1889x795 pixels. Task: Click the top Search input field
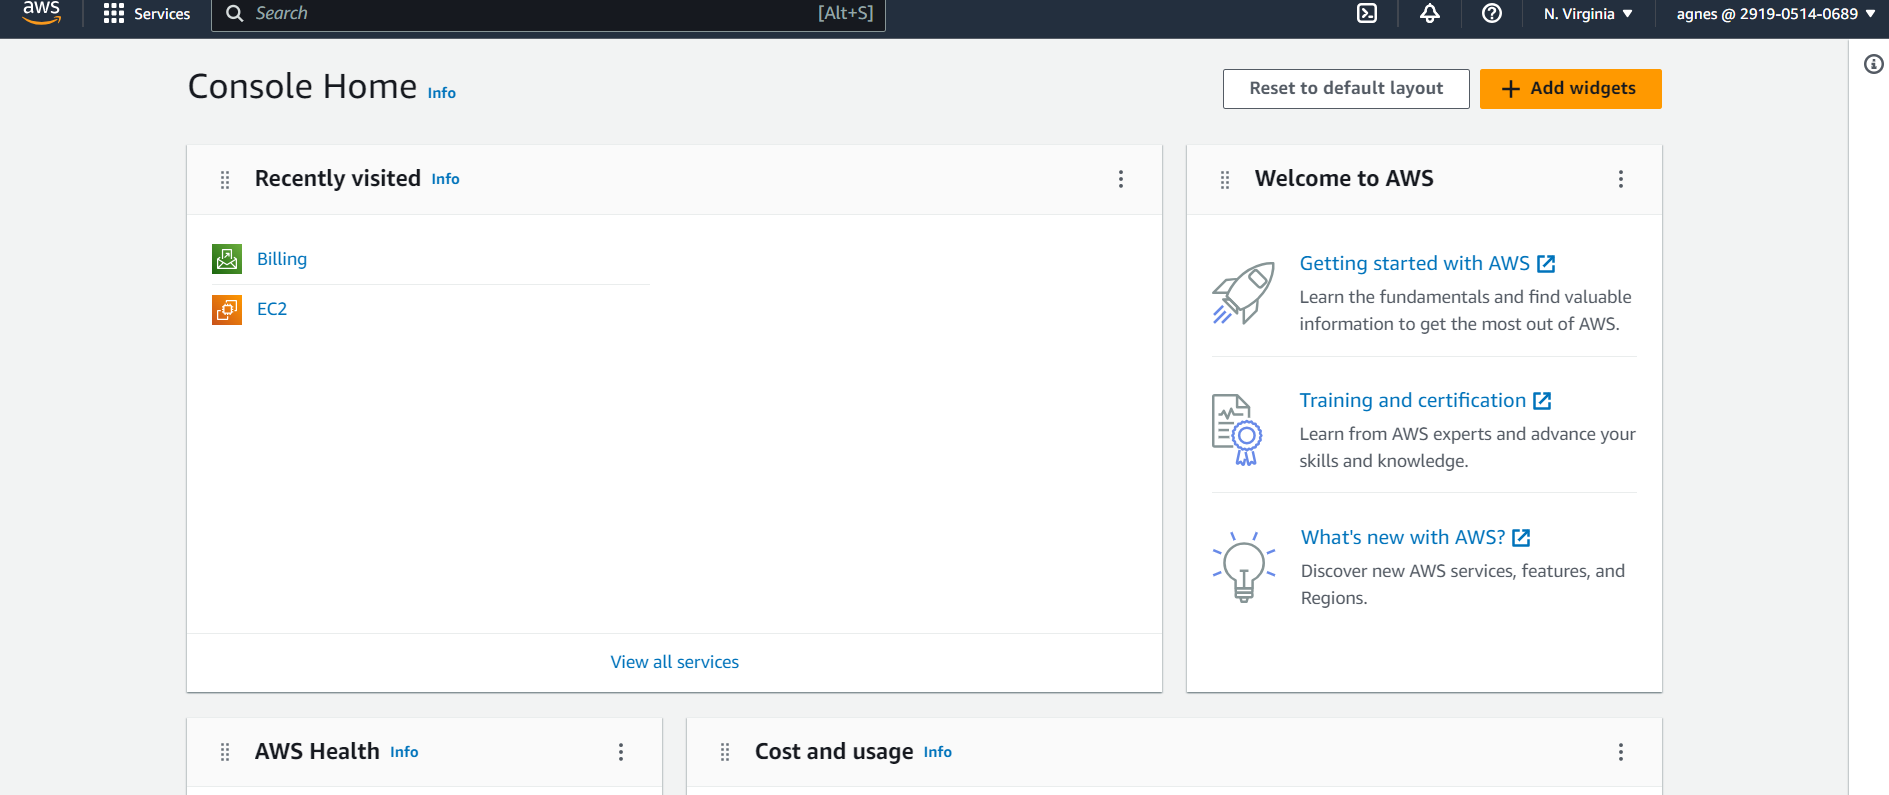point(548,14)
